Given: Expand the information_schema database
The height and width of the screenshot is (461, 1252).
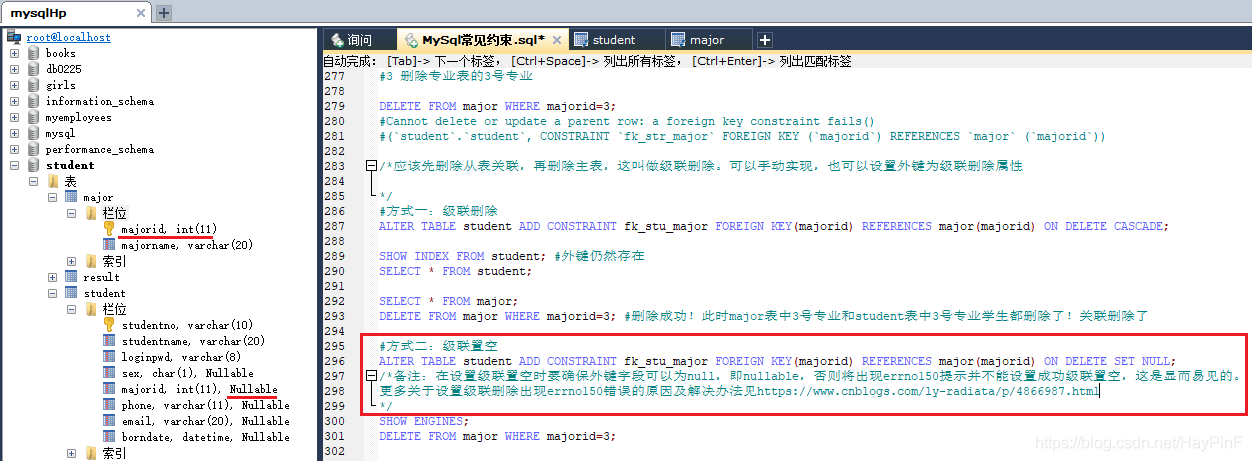Looking at the screenshot, I should 14,101.
